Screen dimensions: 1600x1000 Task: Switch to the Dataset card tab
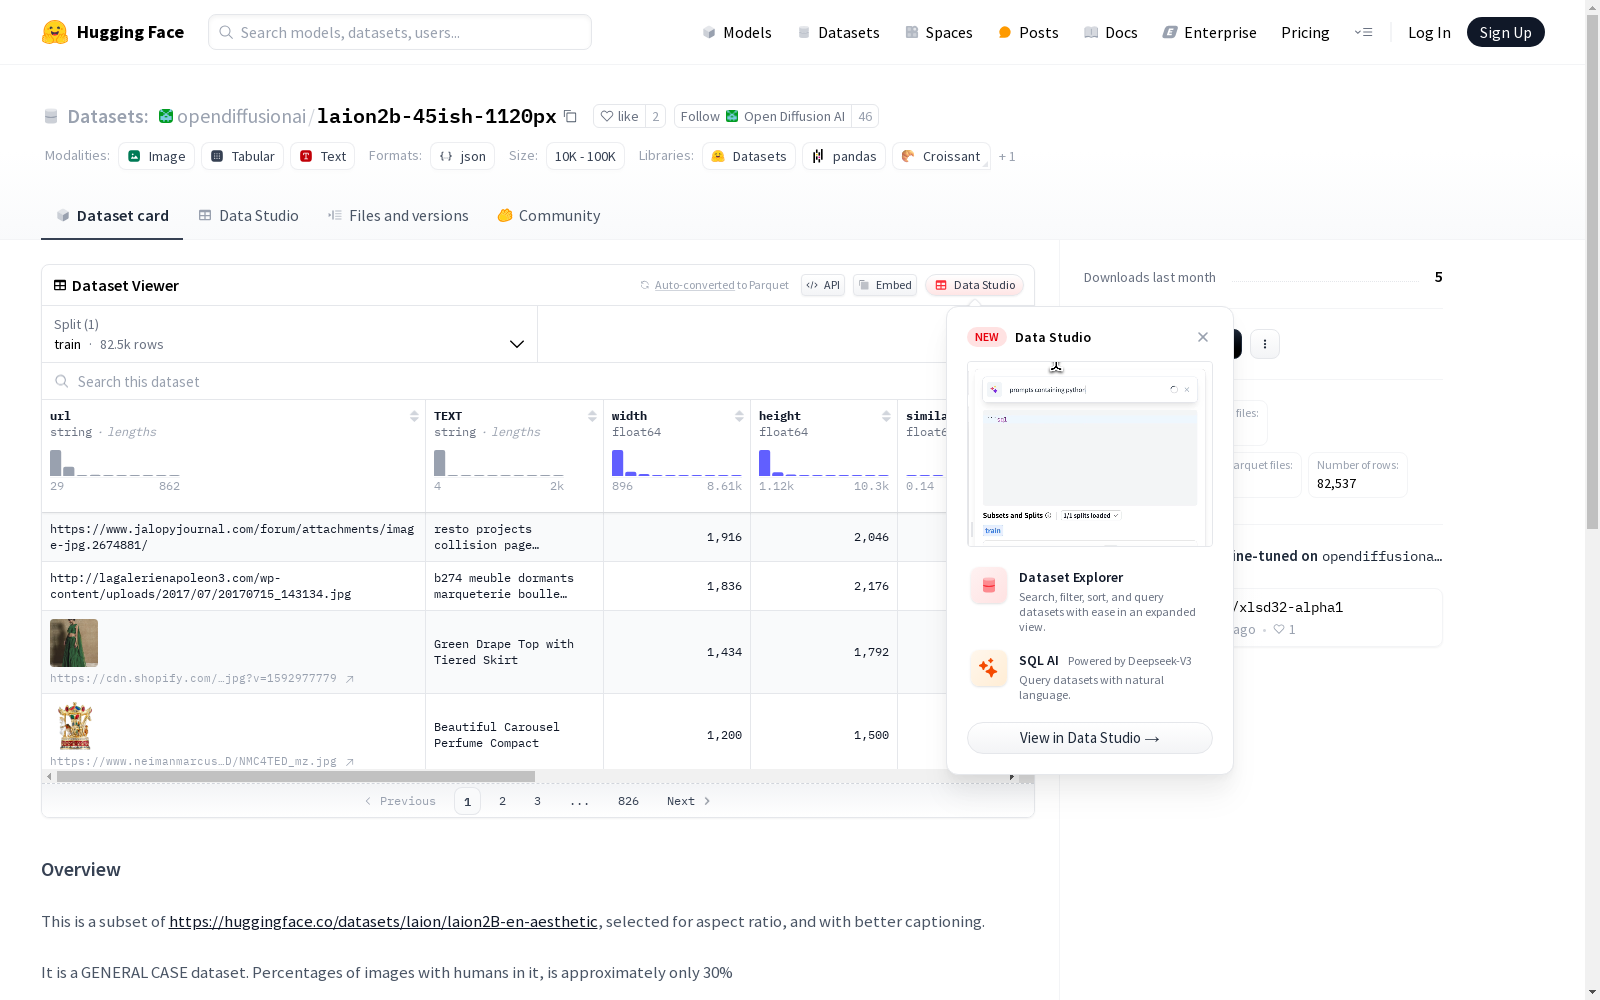point(112,216)
